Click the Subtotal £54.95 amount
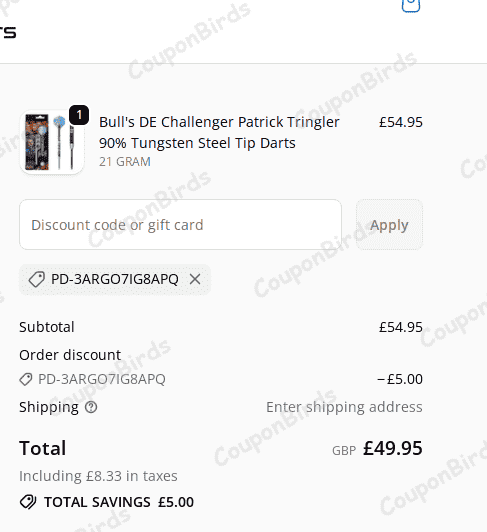This screenshot has height=532, width=487. [x=401, y=327]
